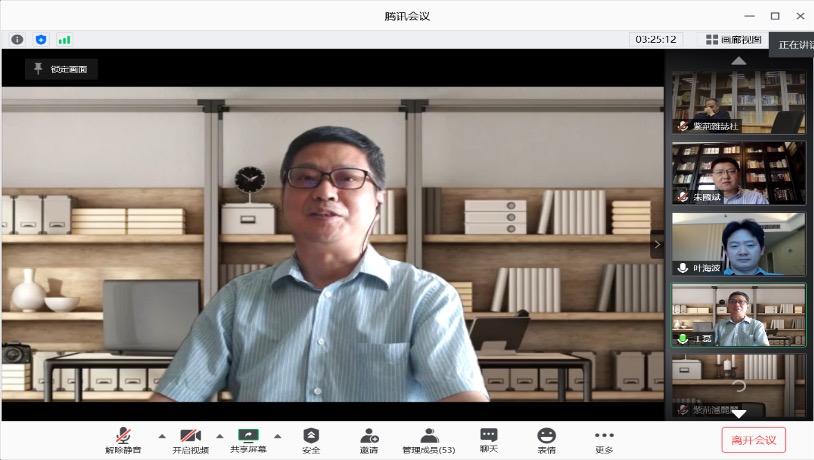
Task: Open the 表情 emoji reactions
Action: click(x=546, y=440)
